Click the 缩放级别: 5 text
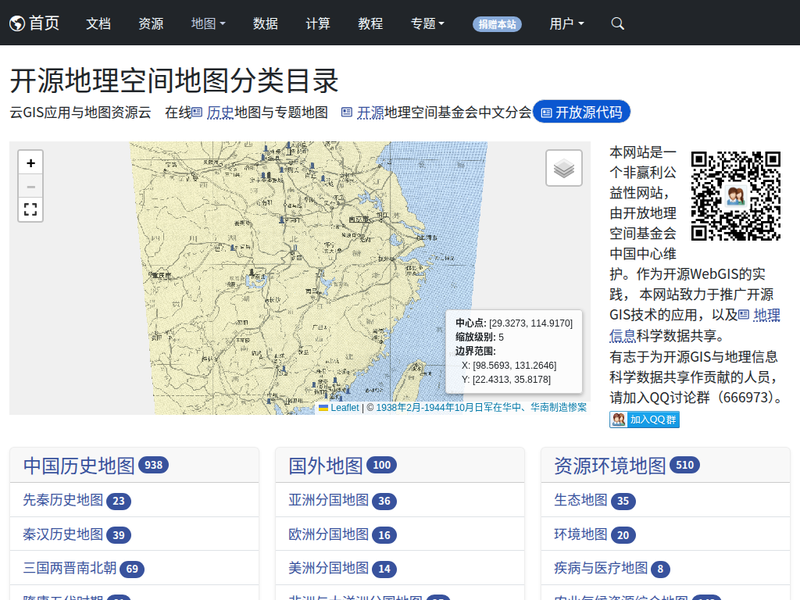Image resolution: width=800 pixels, height=600 pixels. [x=480, y=337]
